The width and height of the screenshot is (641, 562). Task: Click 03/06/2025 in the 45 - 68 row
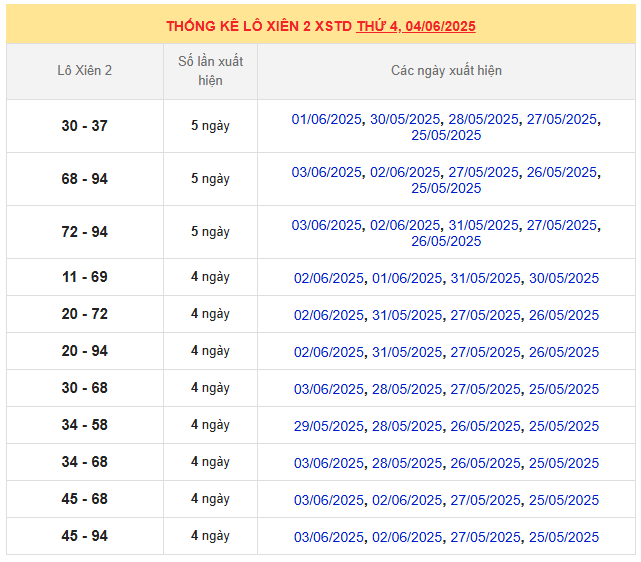(329, 500)
